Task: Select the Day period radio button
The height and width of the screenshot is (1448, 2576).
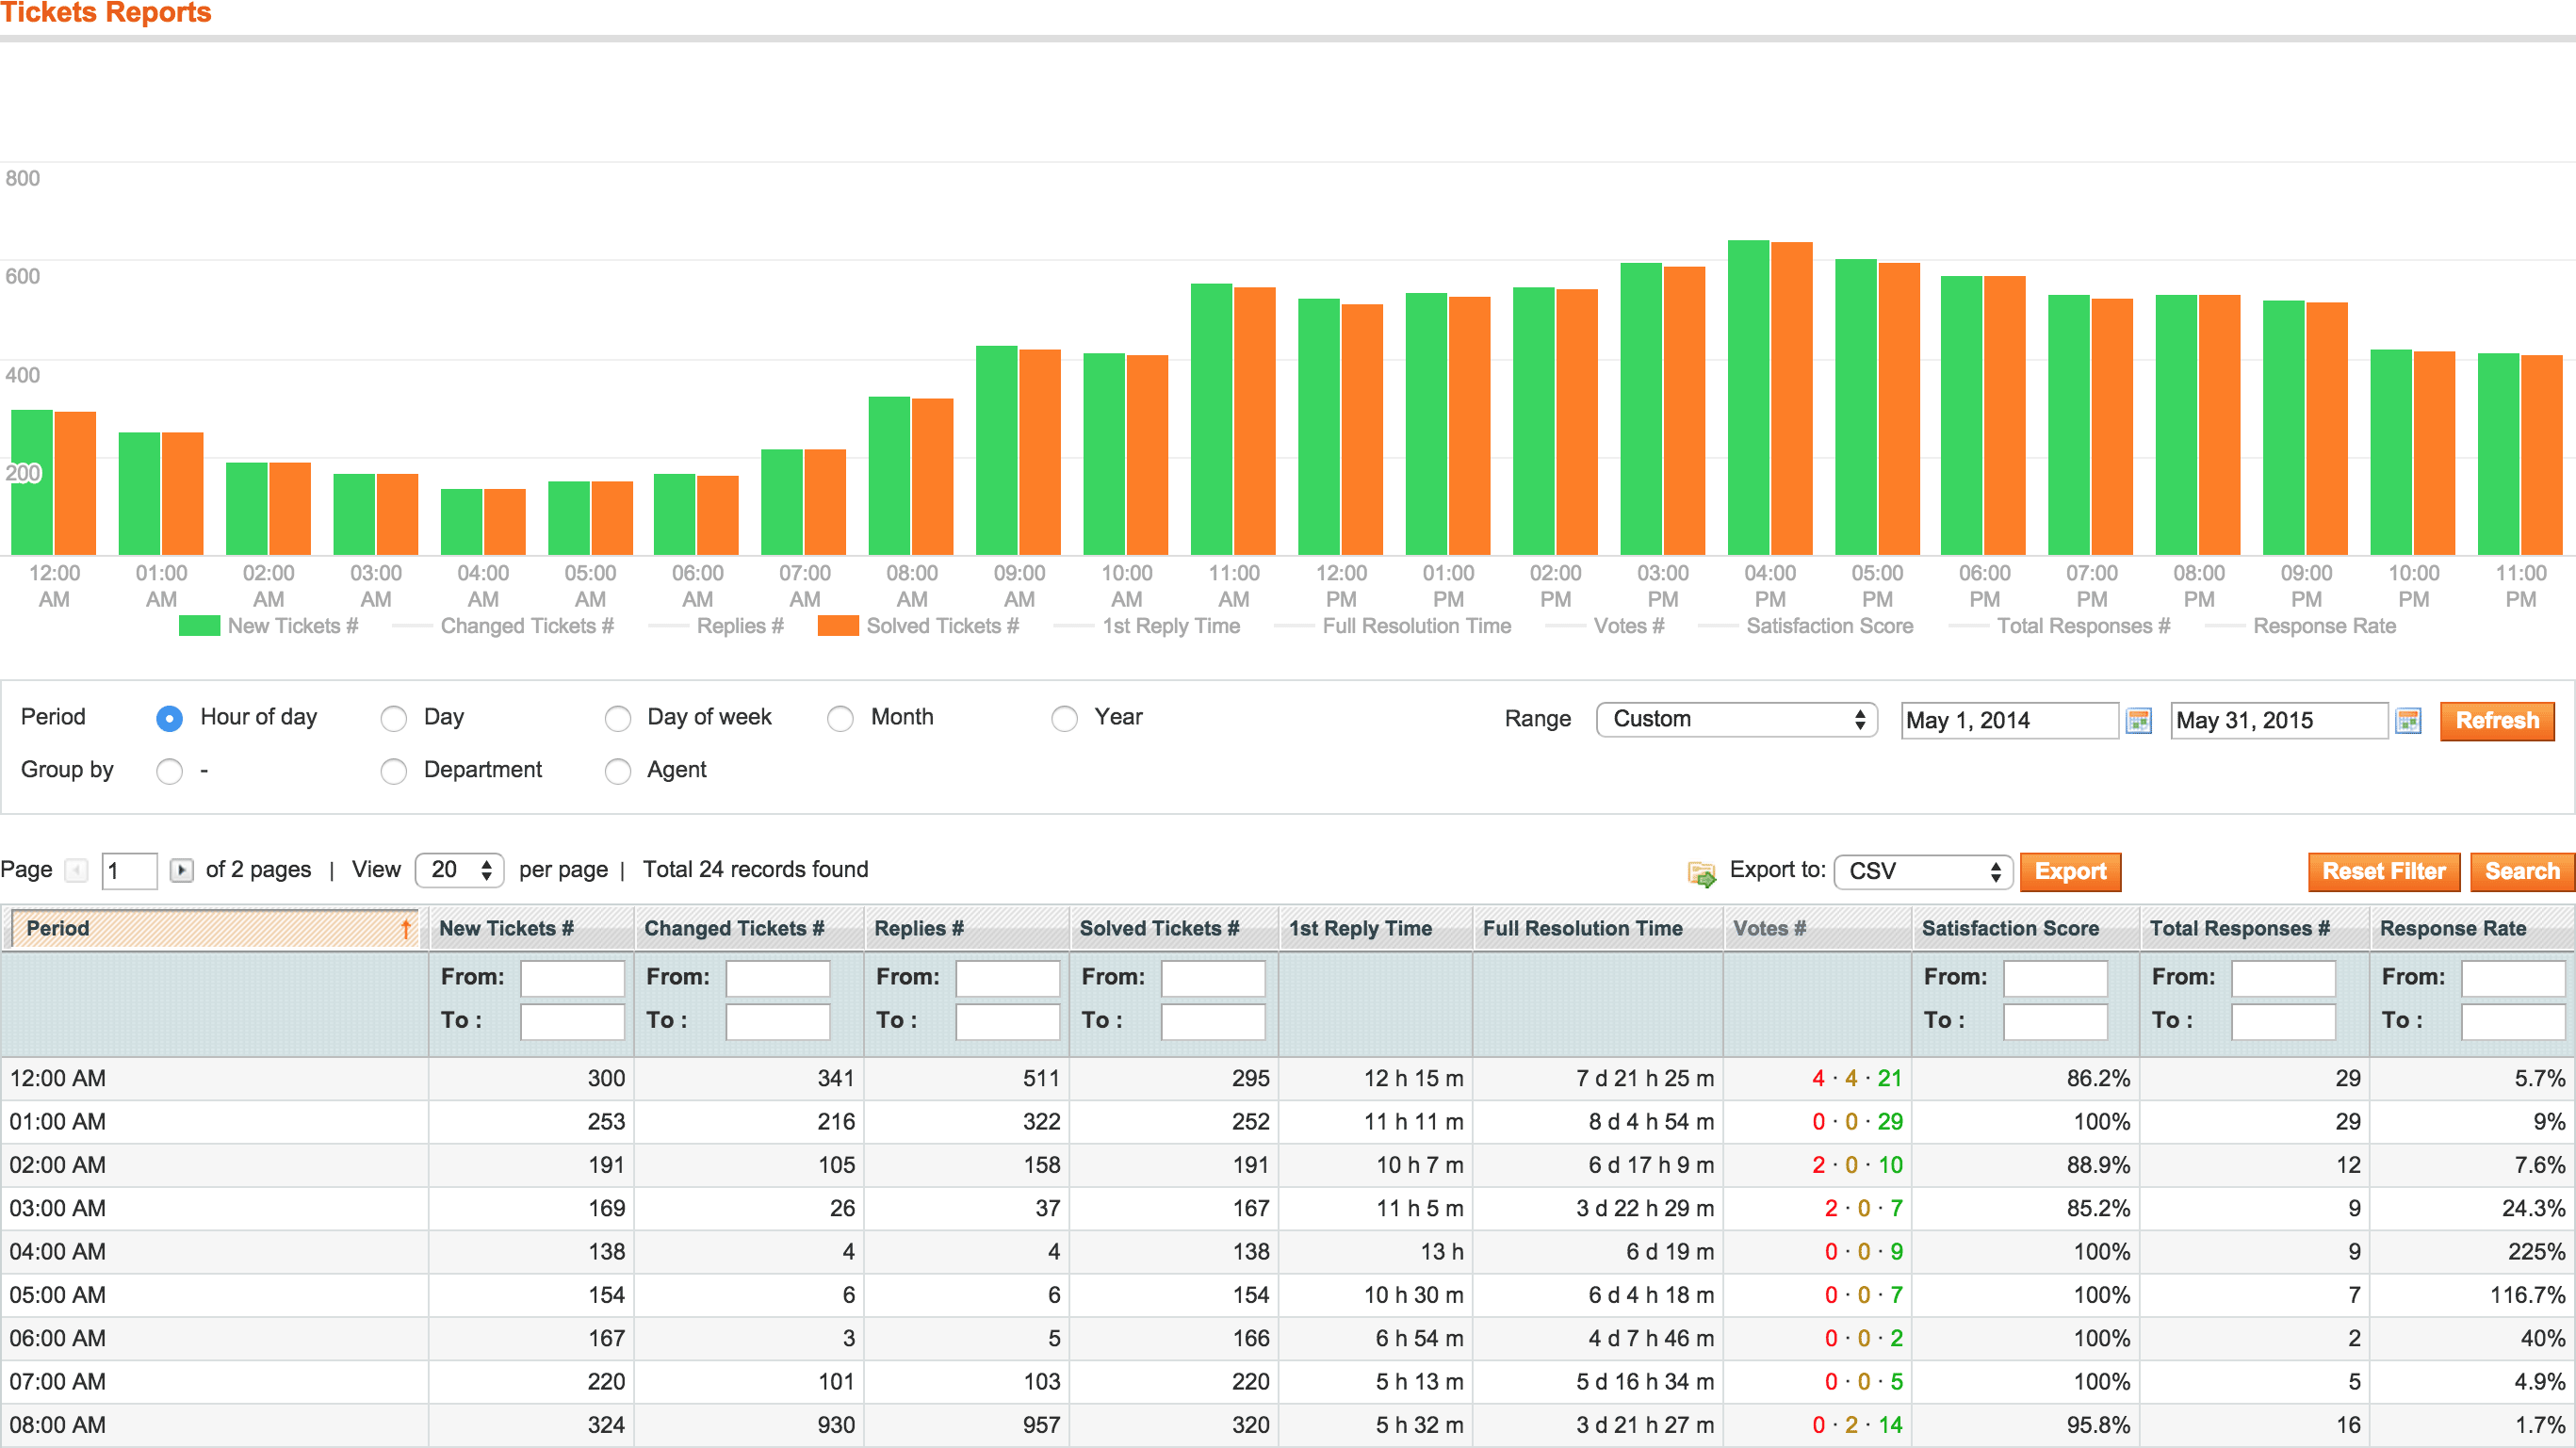Action: tap(394, 719)
